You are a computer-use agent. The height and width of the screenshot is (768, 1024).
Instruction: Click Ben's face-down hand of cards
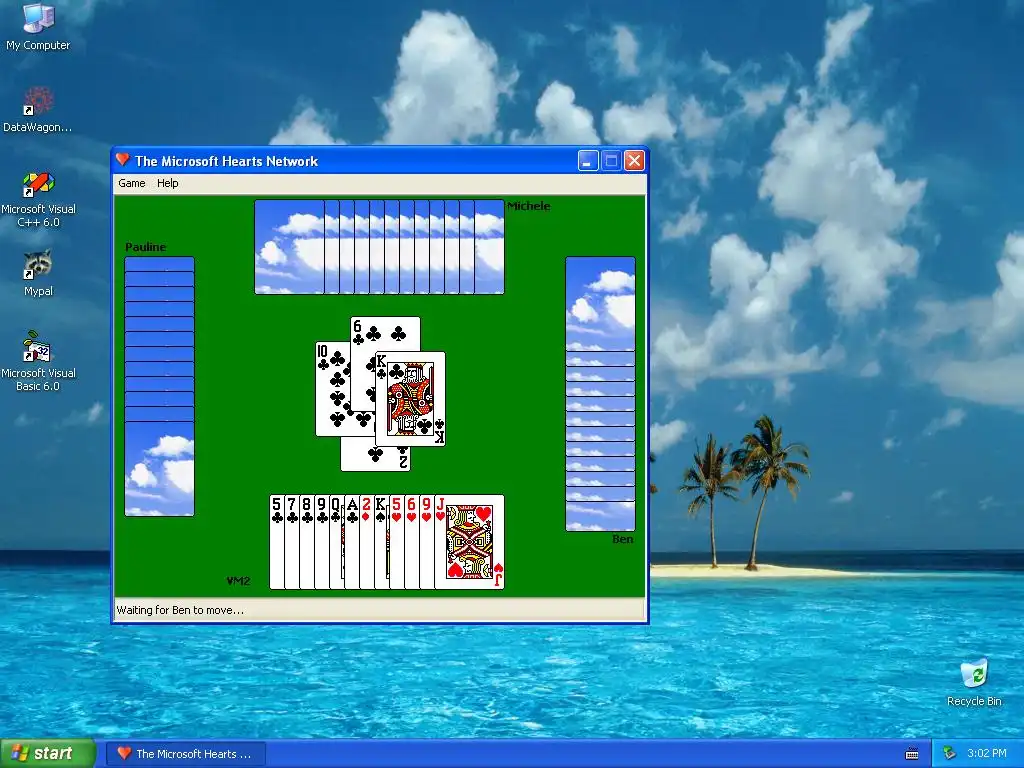click(x=600, y=394)
